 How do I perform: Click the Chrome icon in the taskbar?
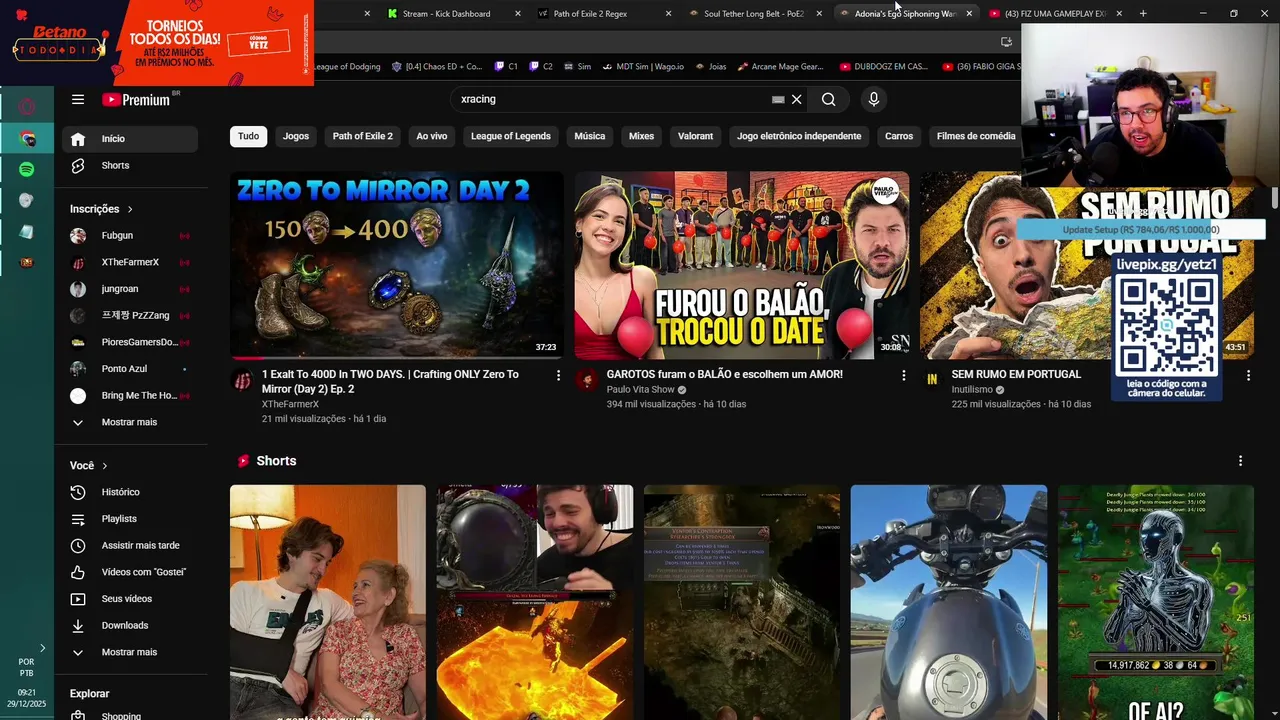(27, 139)
